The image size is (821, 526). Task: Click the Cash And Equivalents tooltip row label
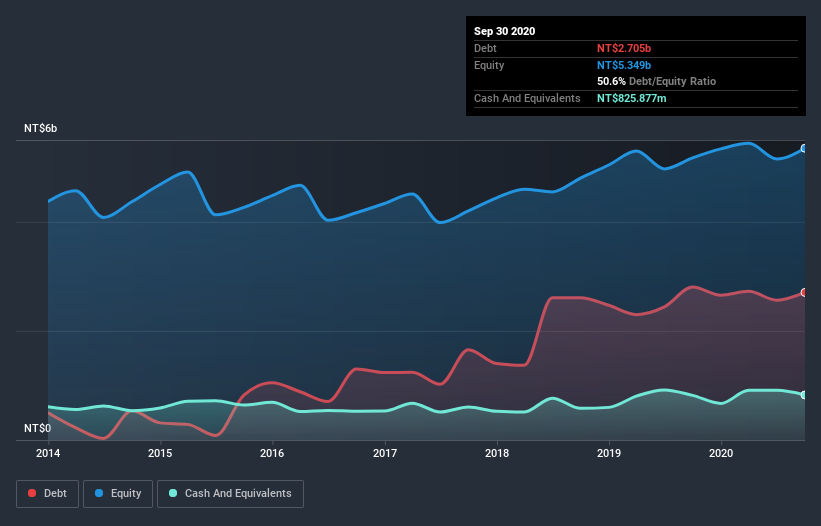pos(527,98)
